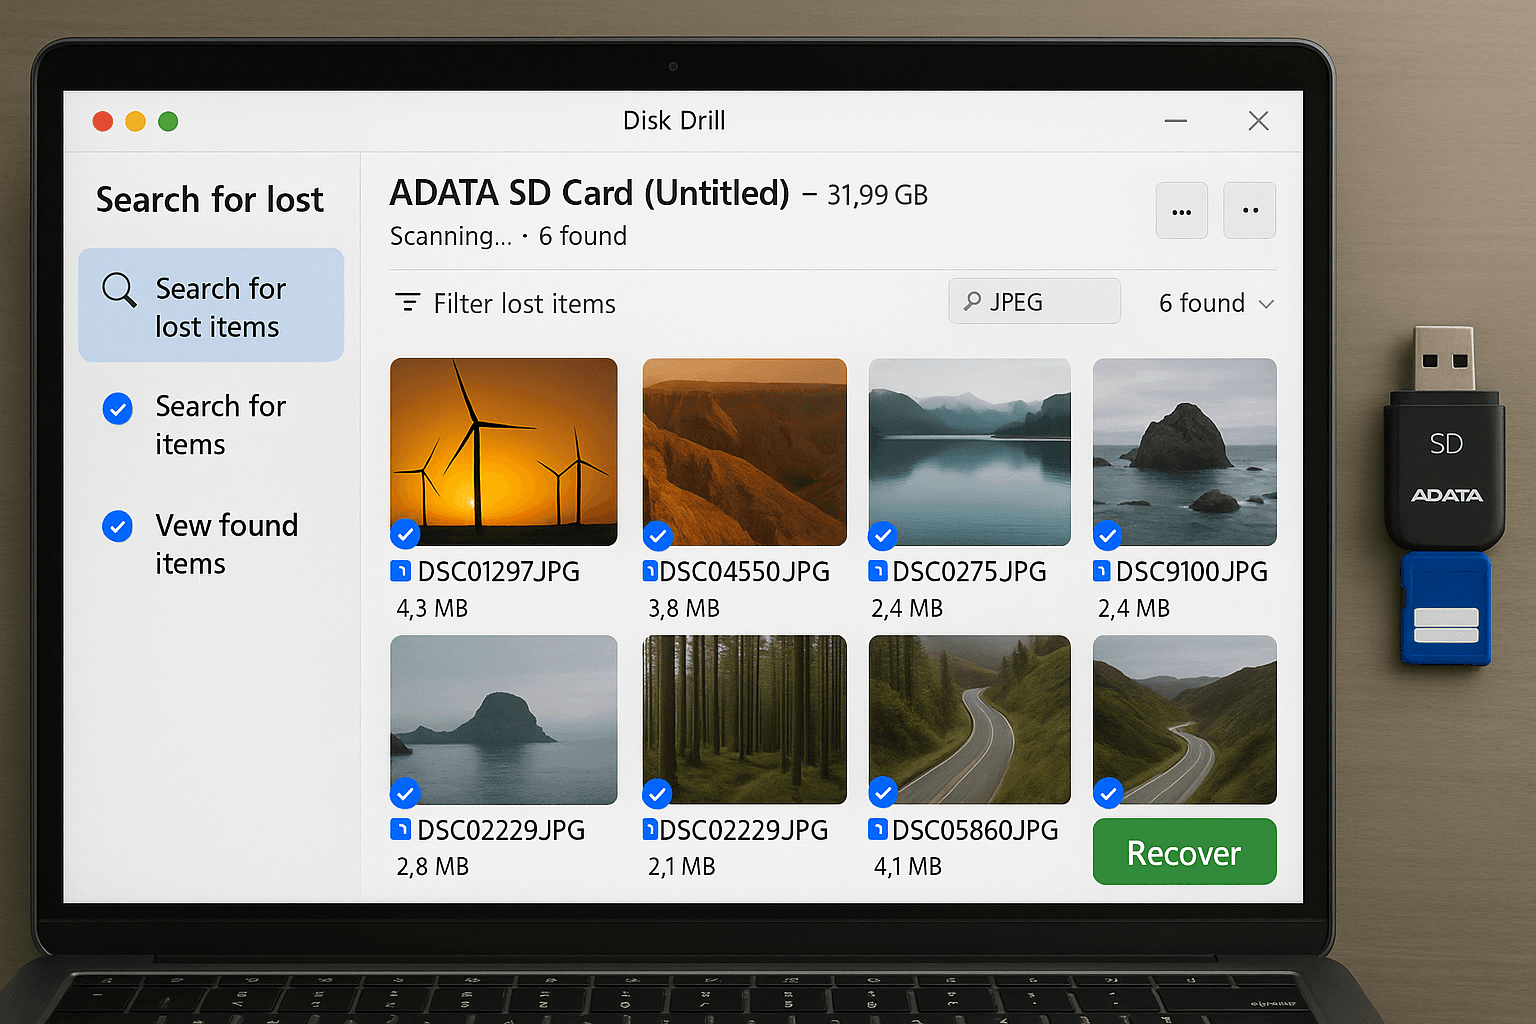Uncheck the DSC9100JPG sea rock photo checkbox
This screenshot has height=1024, width=1536.
click(x=1107, y=536)
